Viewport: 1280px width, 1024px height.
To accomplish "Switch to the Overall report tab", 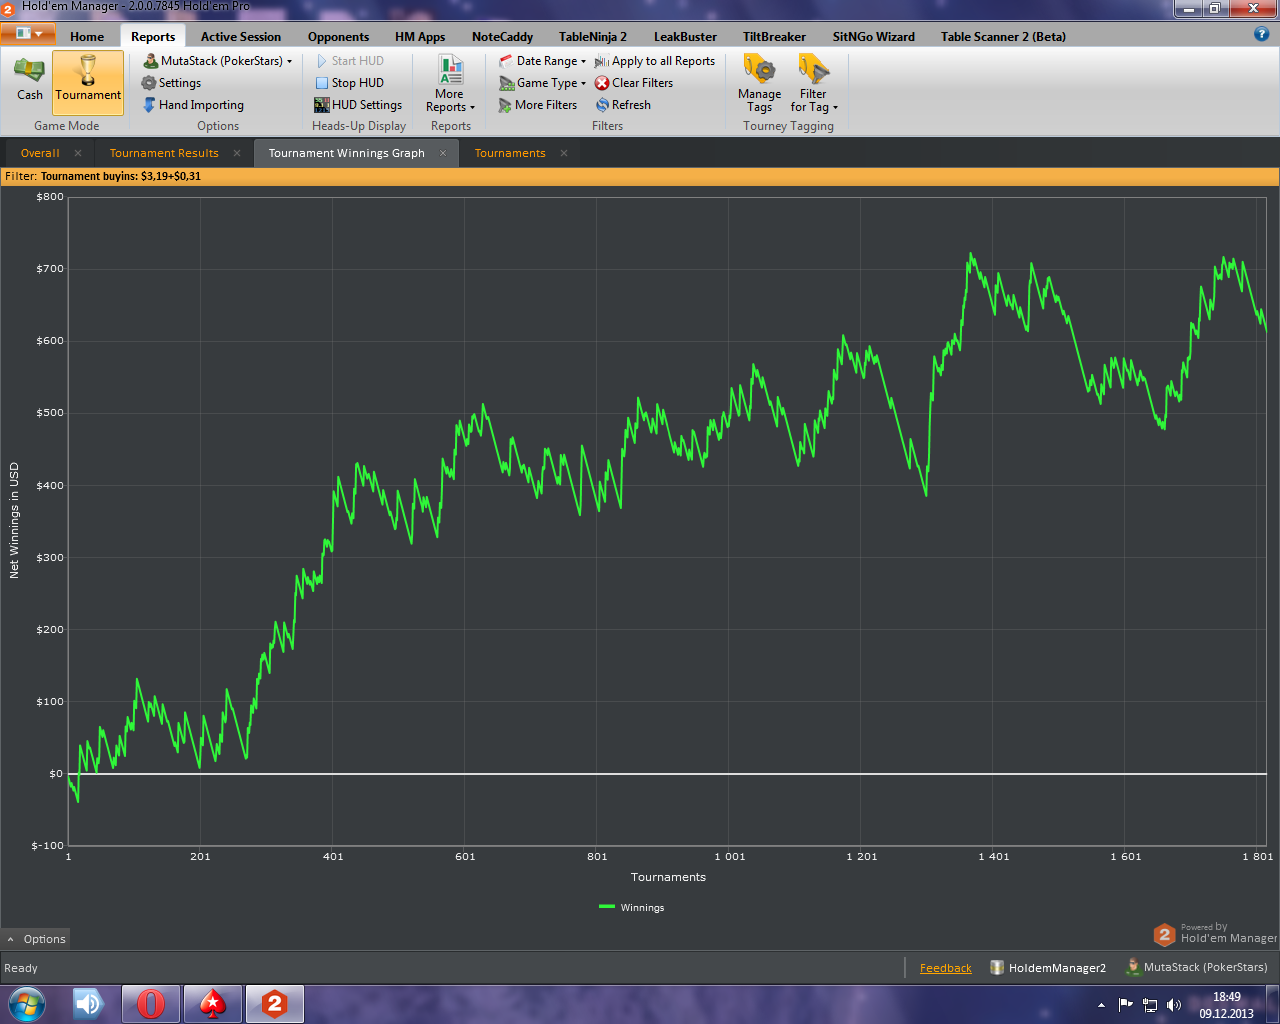I will [40, 153].
